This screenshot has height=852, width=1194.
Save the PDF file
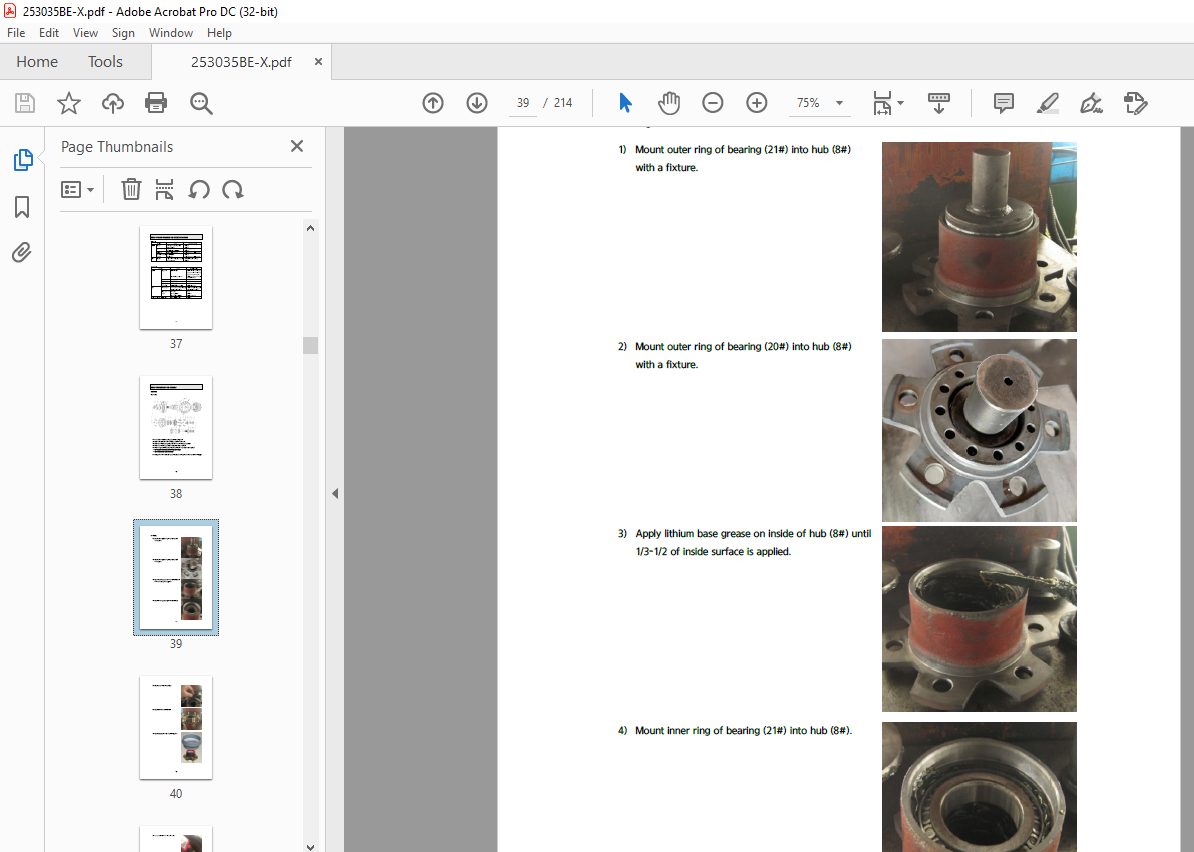point(25,103)
